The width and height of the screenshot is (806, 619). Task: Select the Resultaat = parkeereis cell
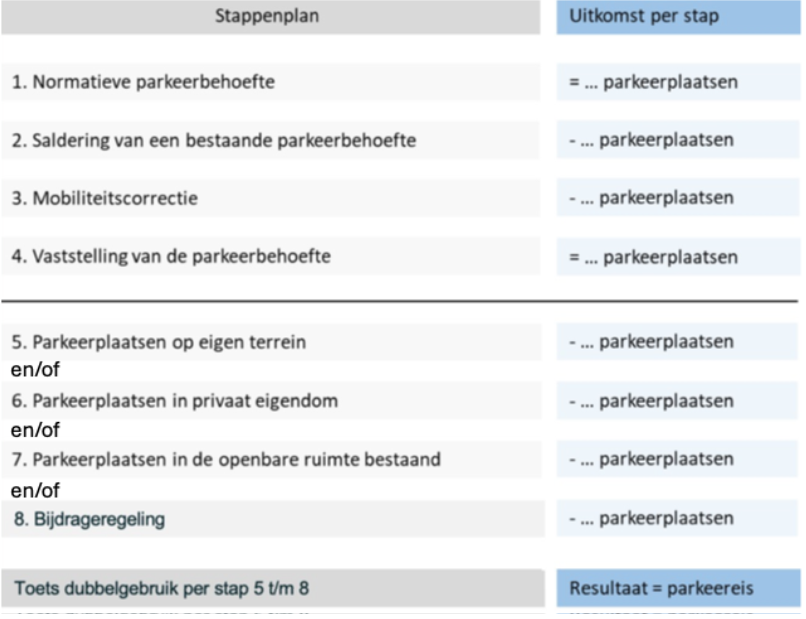pyautogui.click(x=679, y=588)
